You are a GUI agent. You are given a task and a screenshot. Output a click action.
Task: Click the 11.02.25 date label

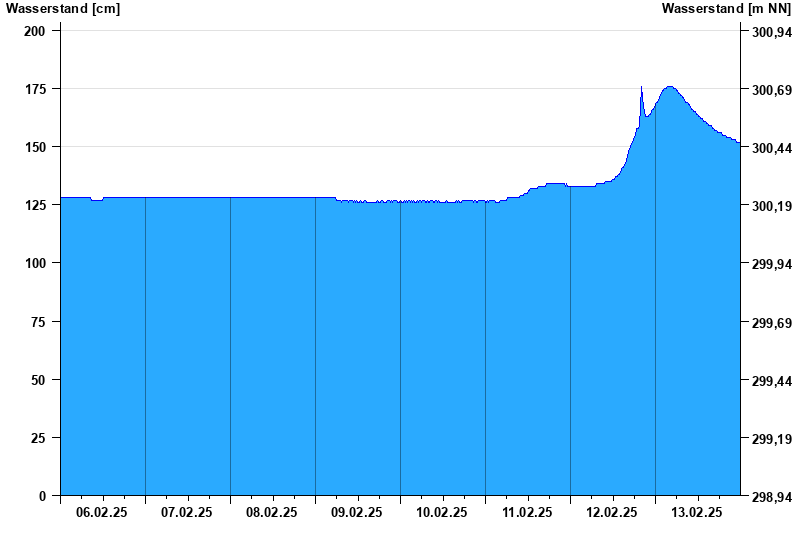[527, 513]
